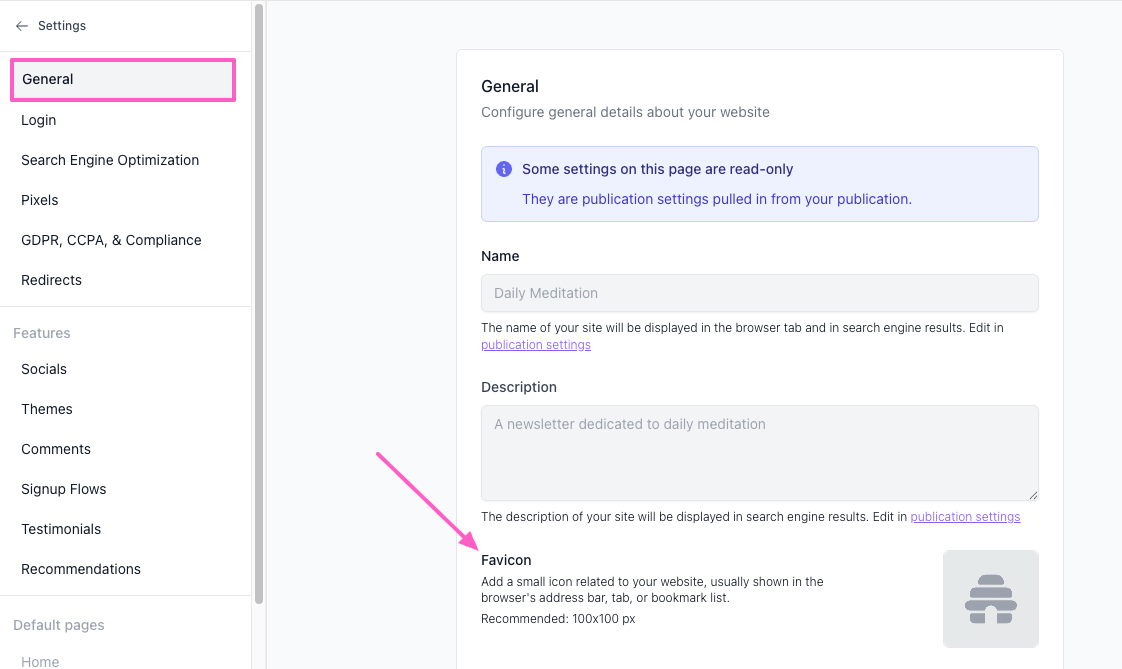
Task: Open Recommendations settings
Action: [x=81, y=569]
